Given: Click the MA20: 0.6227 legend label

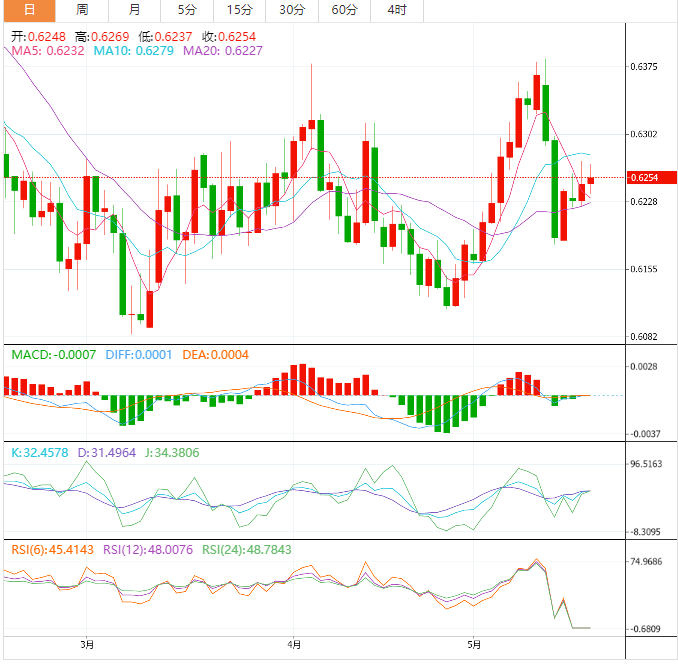Looking at the screenshot, I should pyautogui.click(x=223, y=51).
